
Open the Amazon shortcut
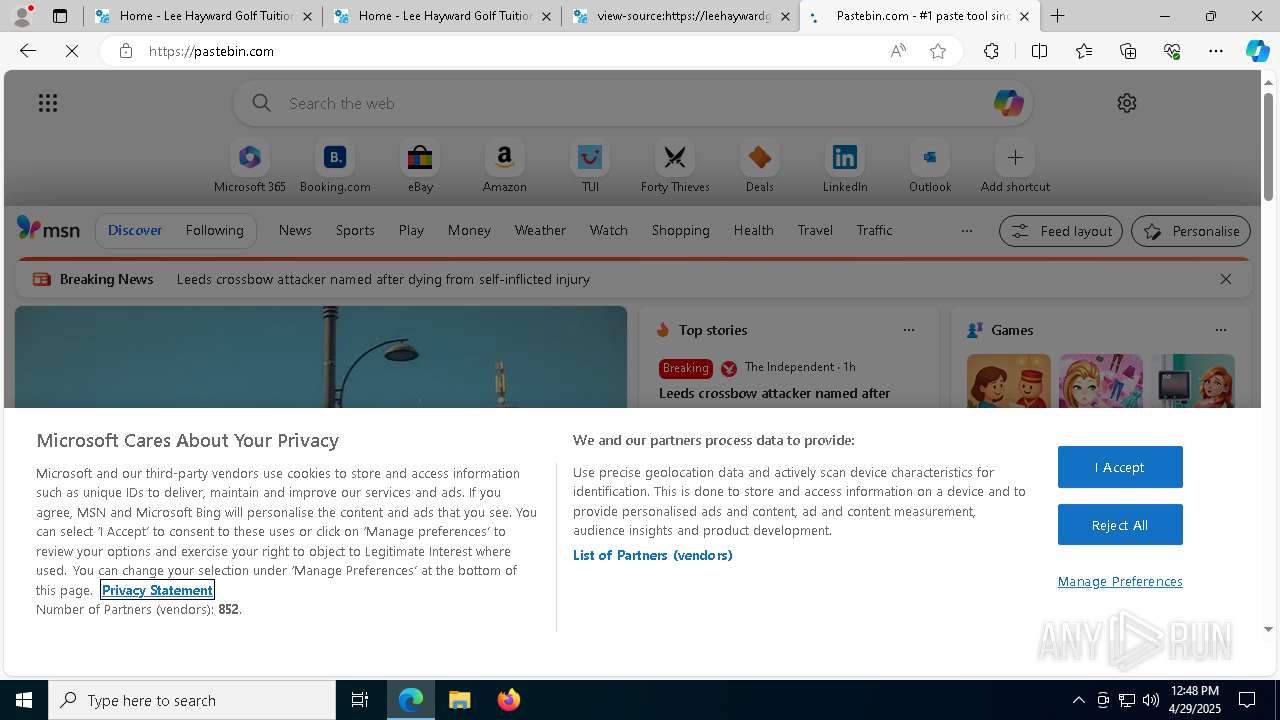(x=504, y=167)
